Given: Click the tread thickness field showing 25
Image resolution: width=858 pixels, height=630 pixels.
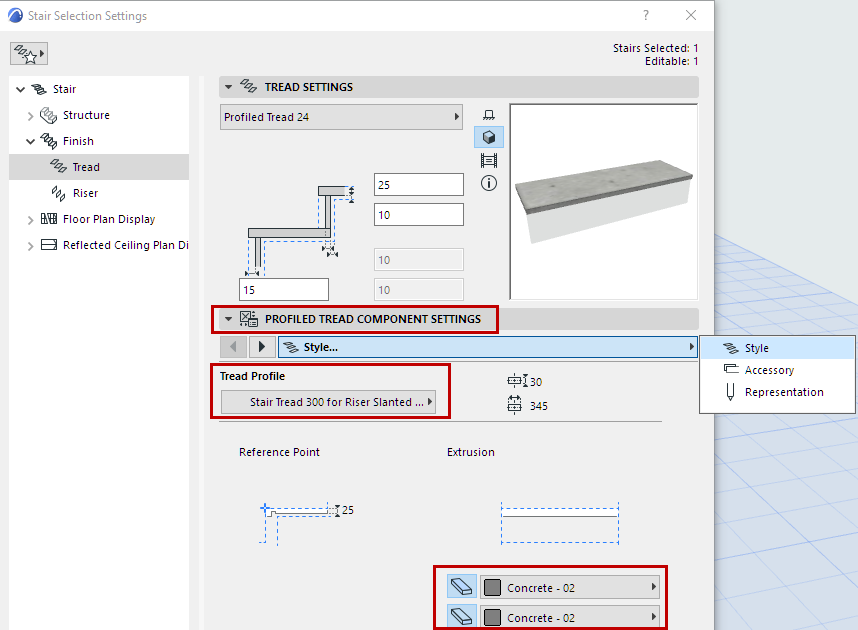Looking at the screenshot, I should tap(419, 184).
